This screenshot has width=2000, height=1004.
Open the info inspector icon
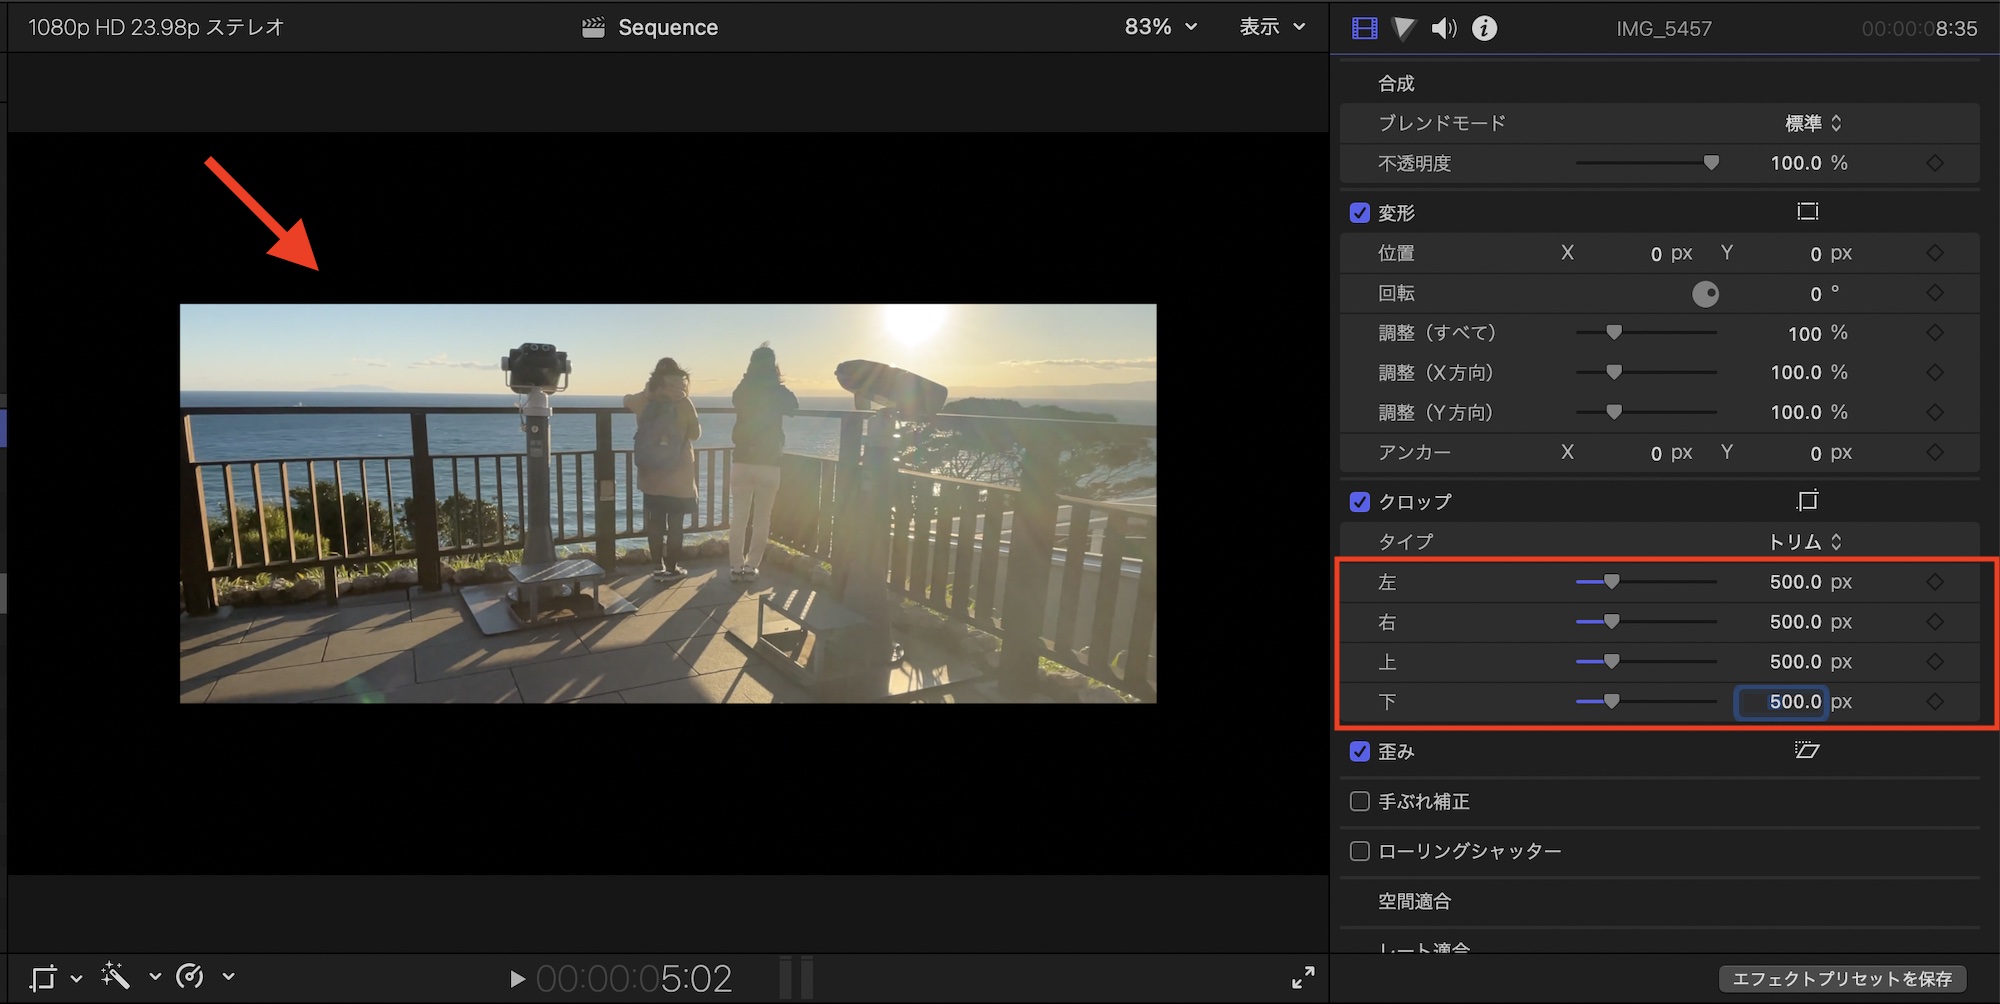(x=1485, y=28)
